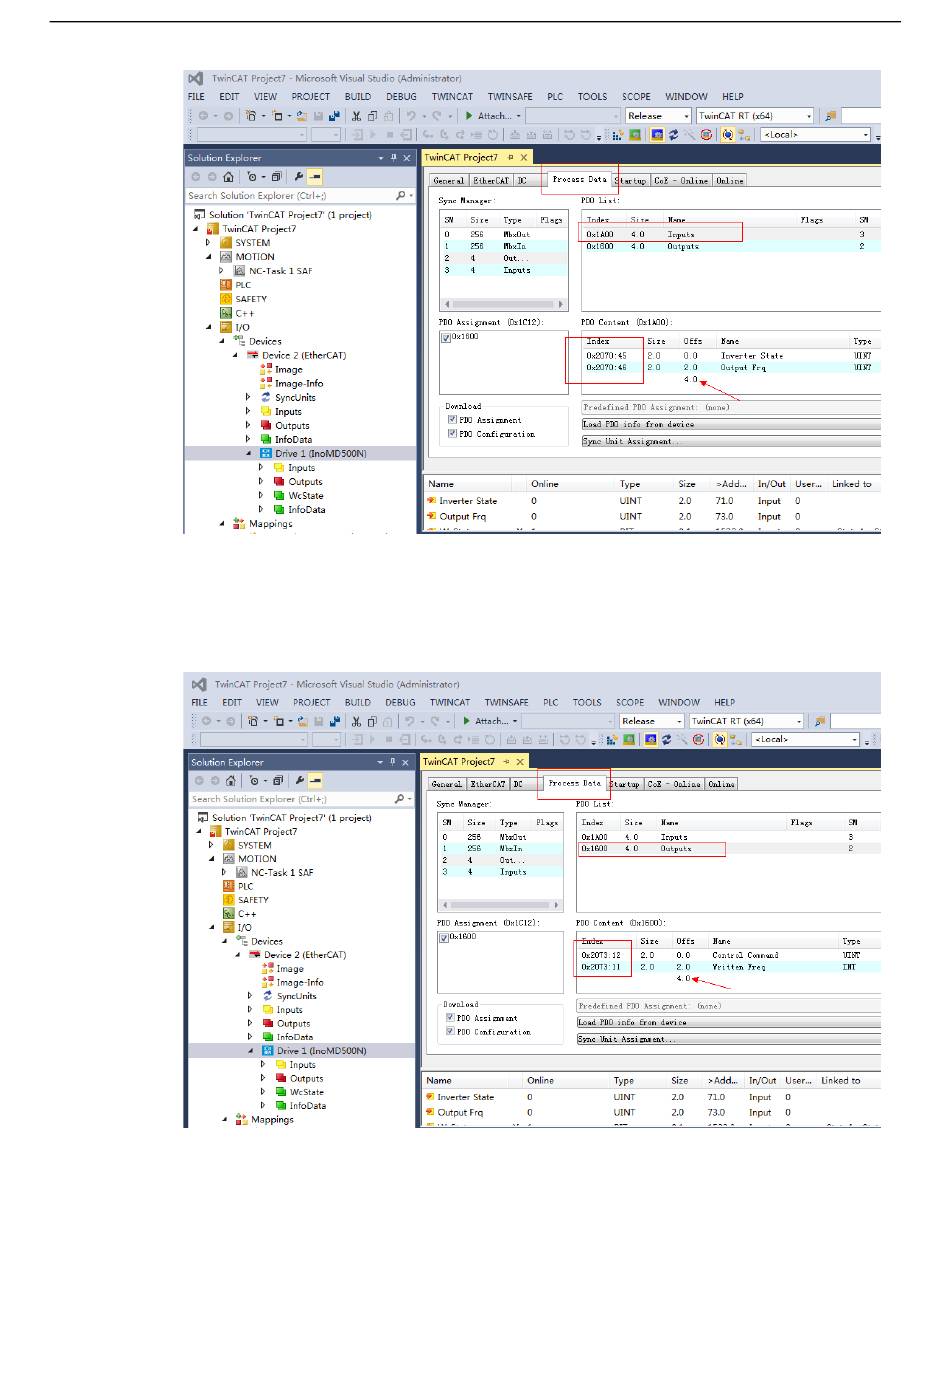This screenshot has height=1383, width=950.
Task: Click the Undo icon in the first screenshot's toolbar
Action: tap(410, 116)
